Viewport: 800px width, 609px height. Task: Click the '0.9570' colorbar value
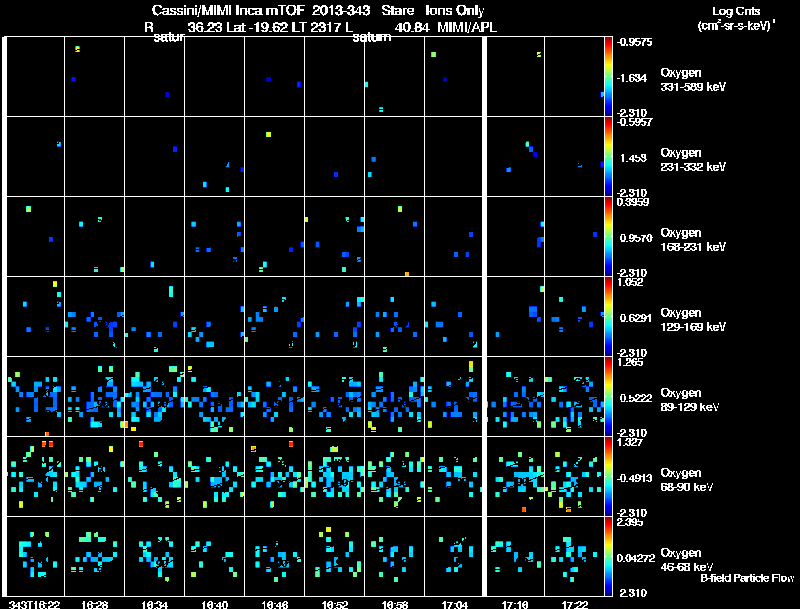pos(636,238)
